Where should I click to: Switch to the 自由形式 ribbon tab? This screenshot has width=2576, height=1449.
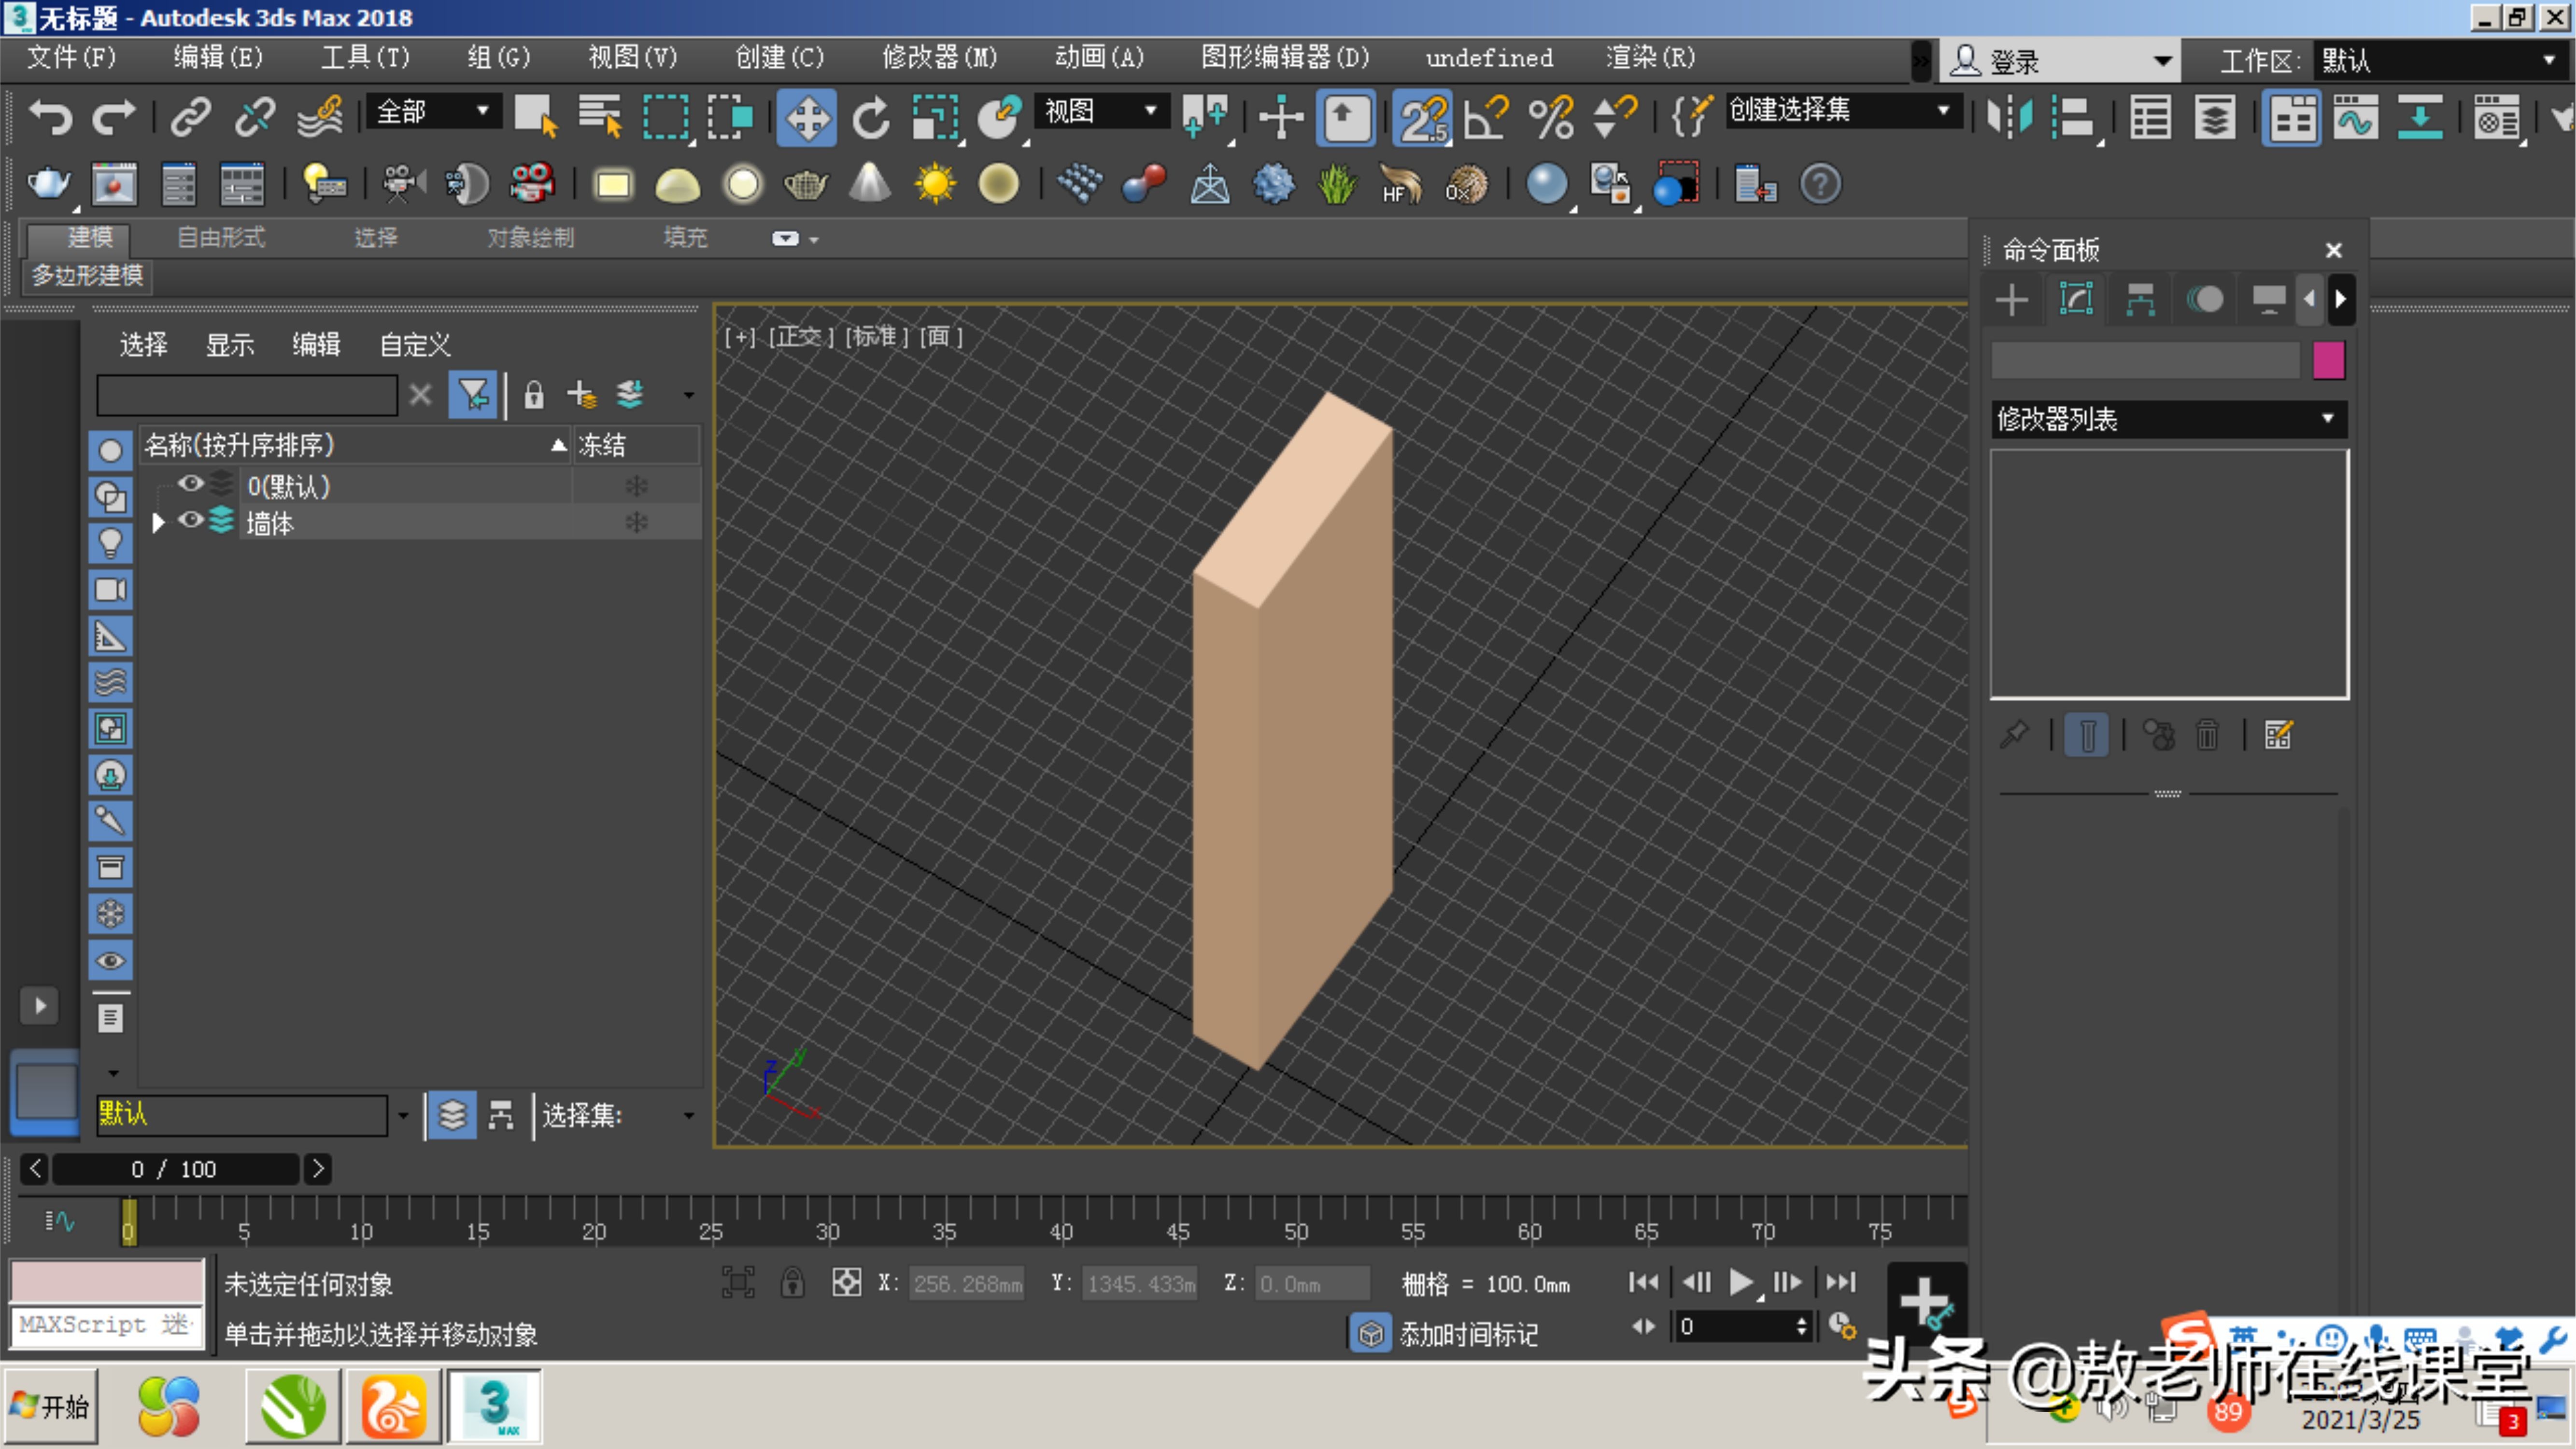(x=219, y=237)
